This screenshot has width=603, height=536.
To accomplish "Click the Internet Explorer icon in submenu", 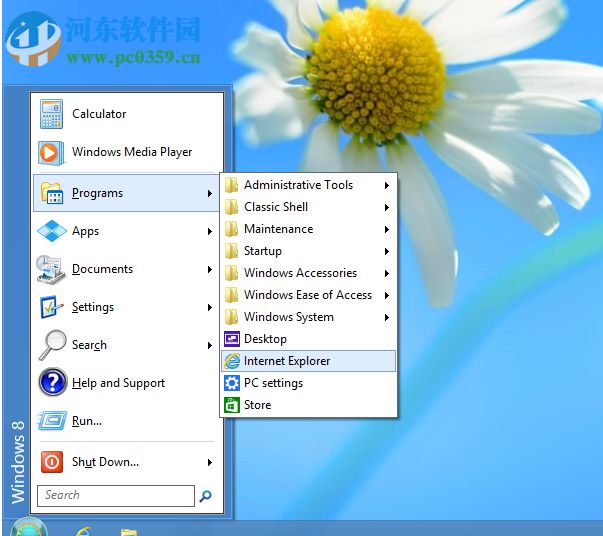I will click(x=232, y=361).
